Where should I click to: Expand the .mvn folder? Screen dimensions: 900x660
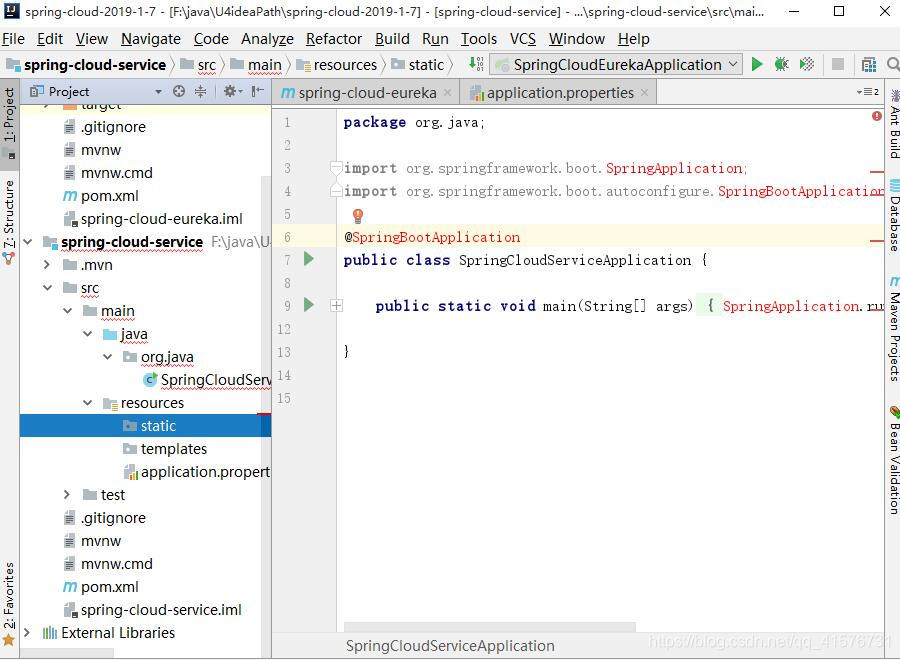click(48, 265)
